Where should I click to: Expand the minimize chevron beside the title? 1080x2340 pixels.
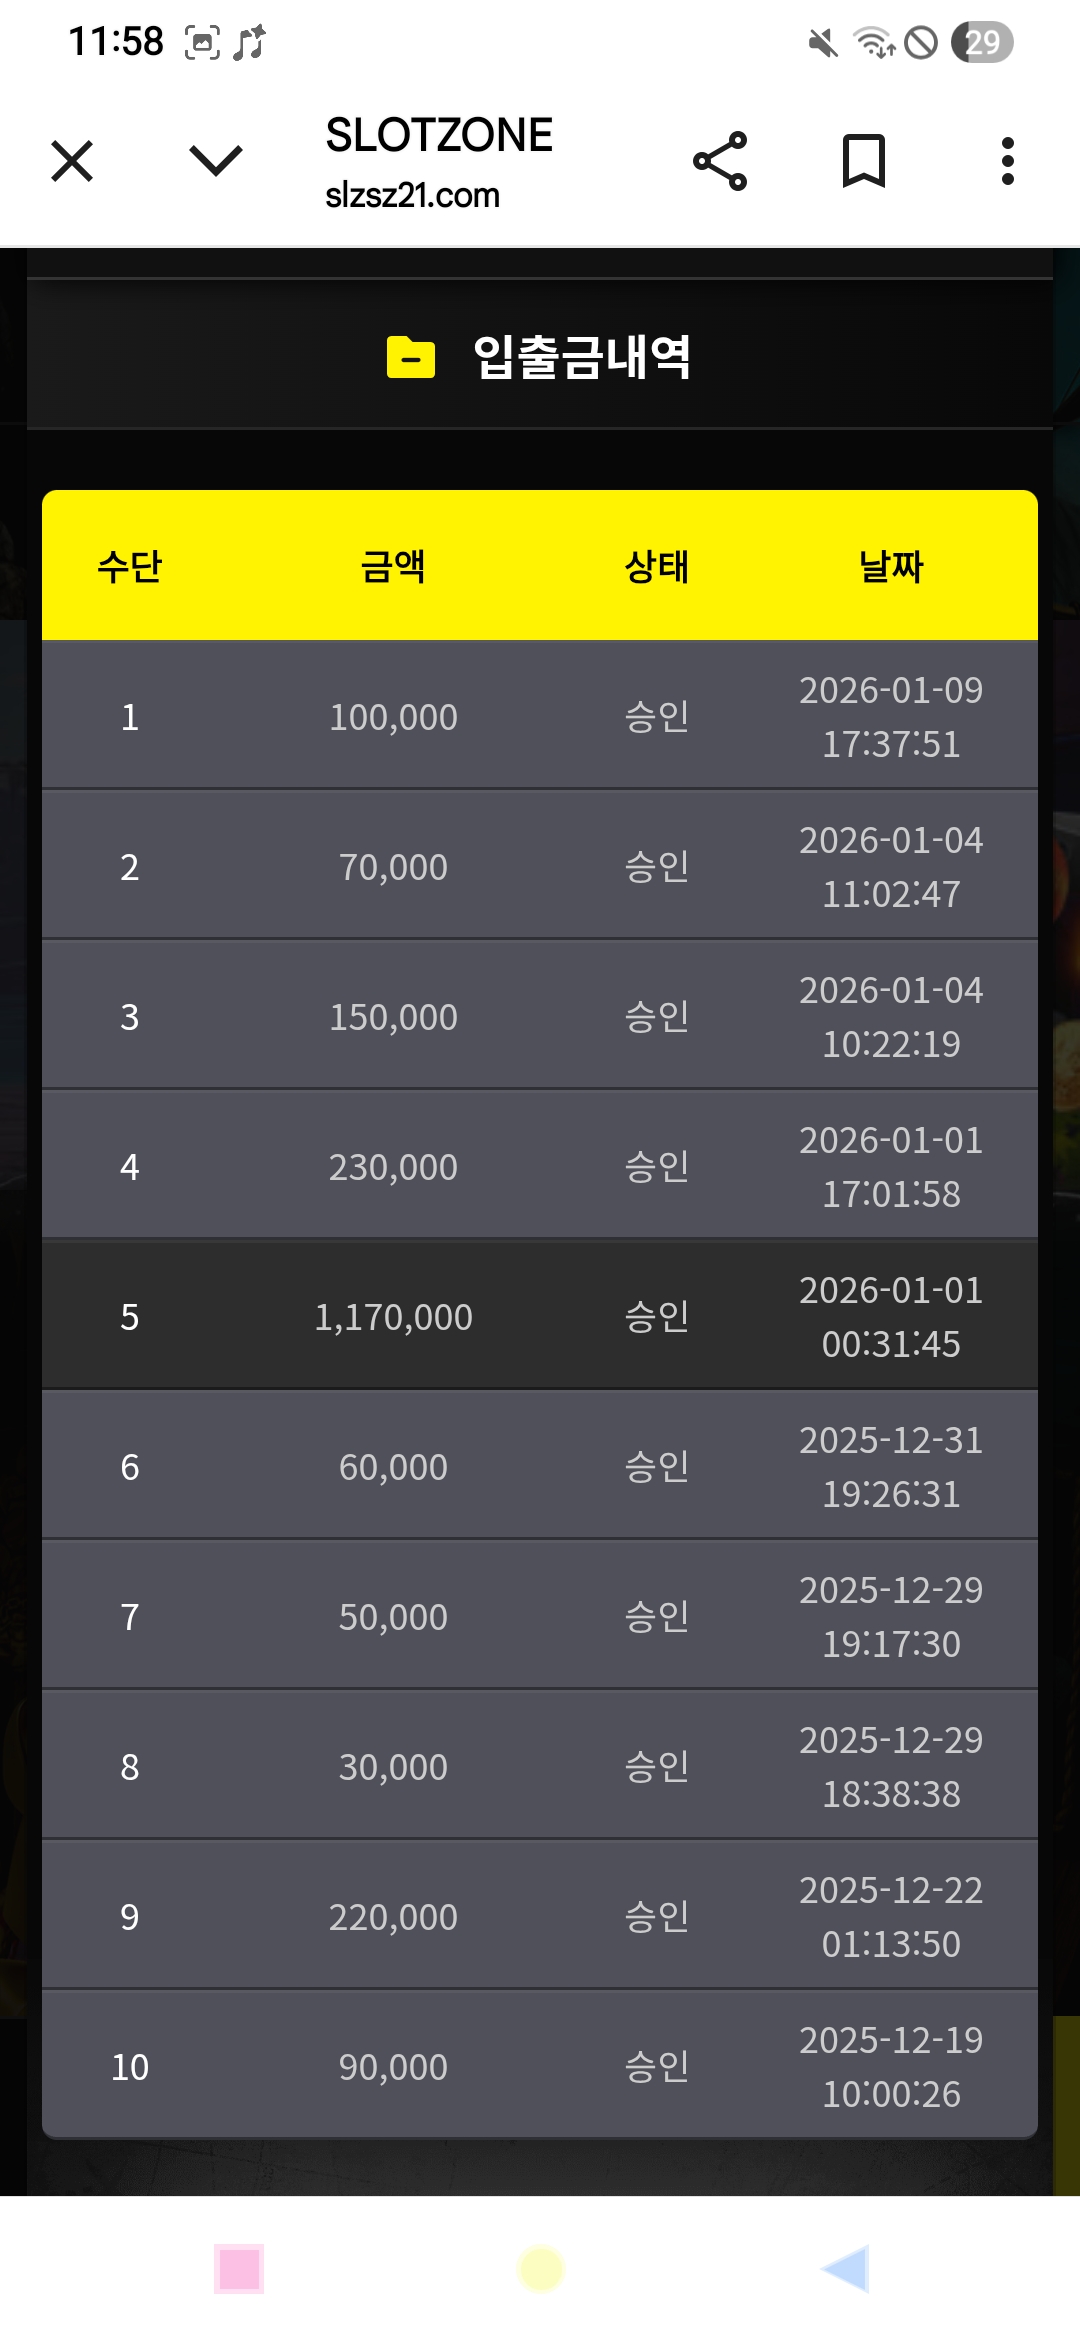(215, 161)
